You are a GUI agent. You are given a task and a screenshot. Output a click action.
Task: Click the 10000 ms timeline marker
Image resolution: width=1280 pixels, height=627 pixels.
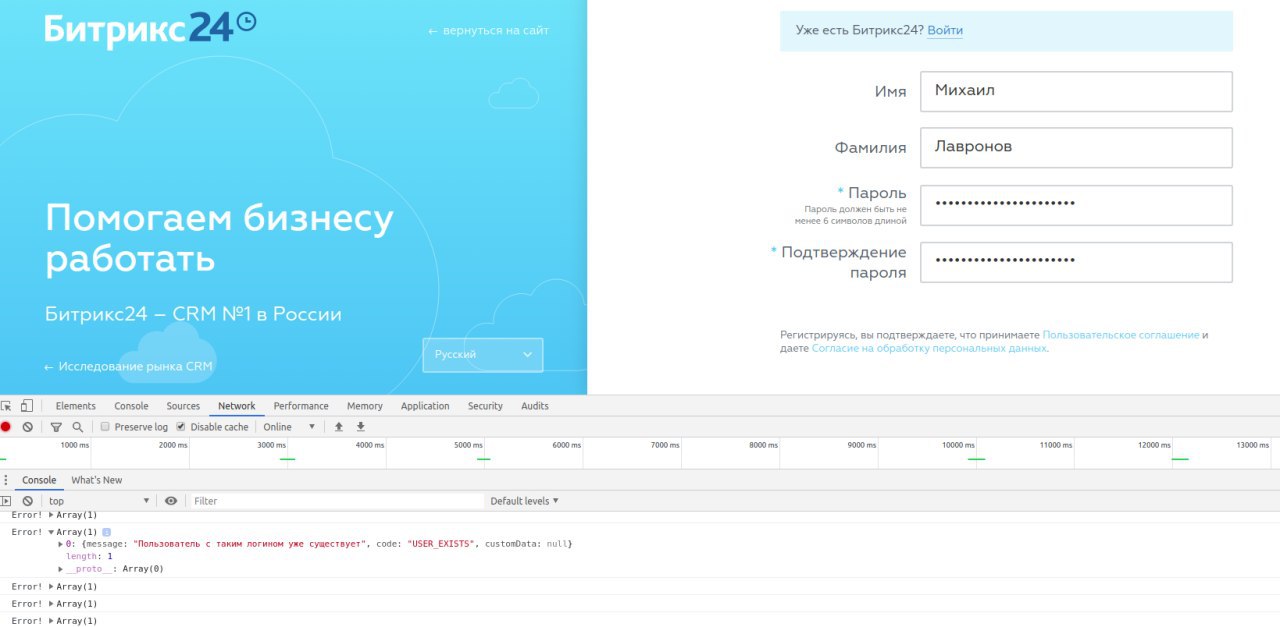point(958,445)
